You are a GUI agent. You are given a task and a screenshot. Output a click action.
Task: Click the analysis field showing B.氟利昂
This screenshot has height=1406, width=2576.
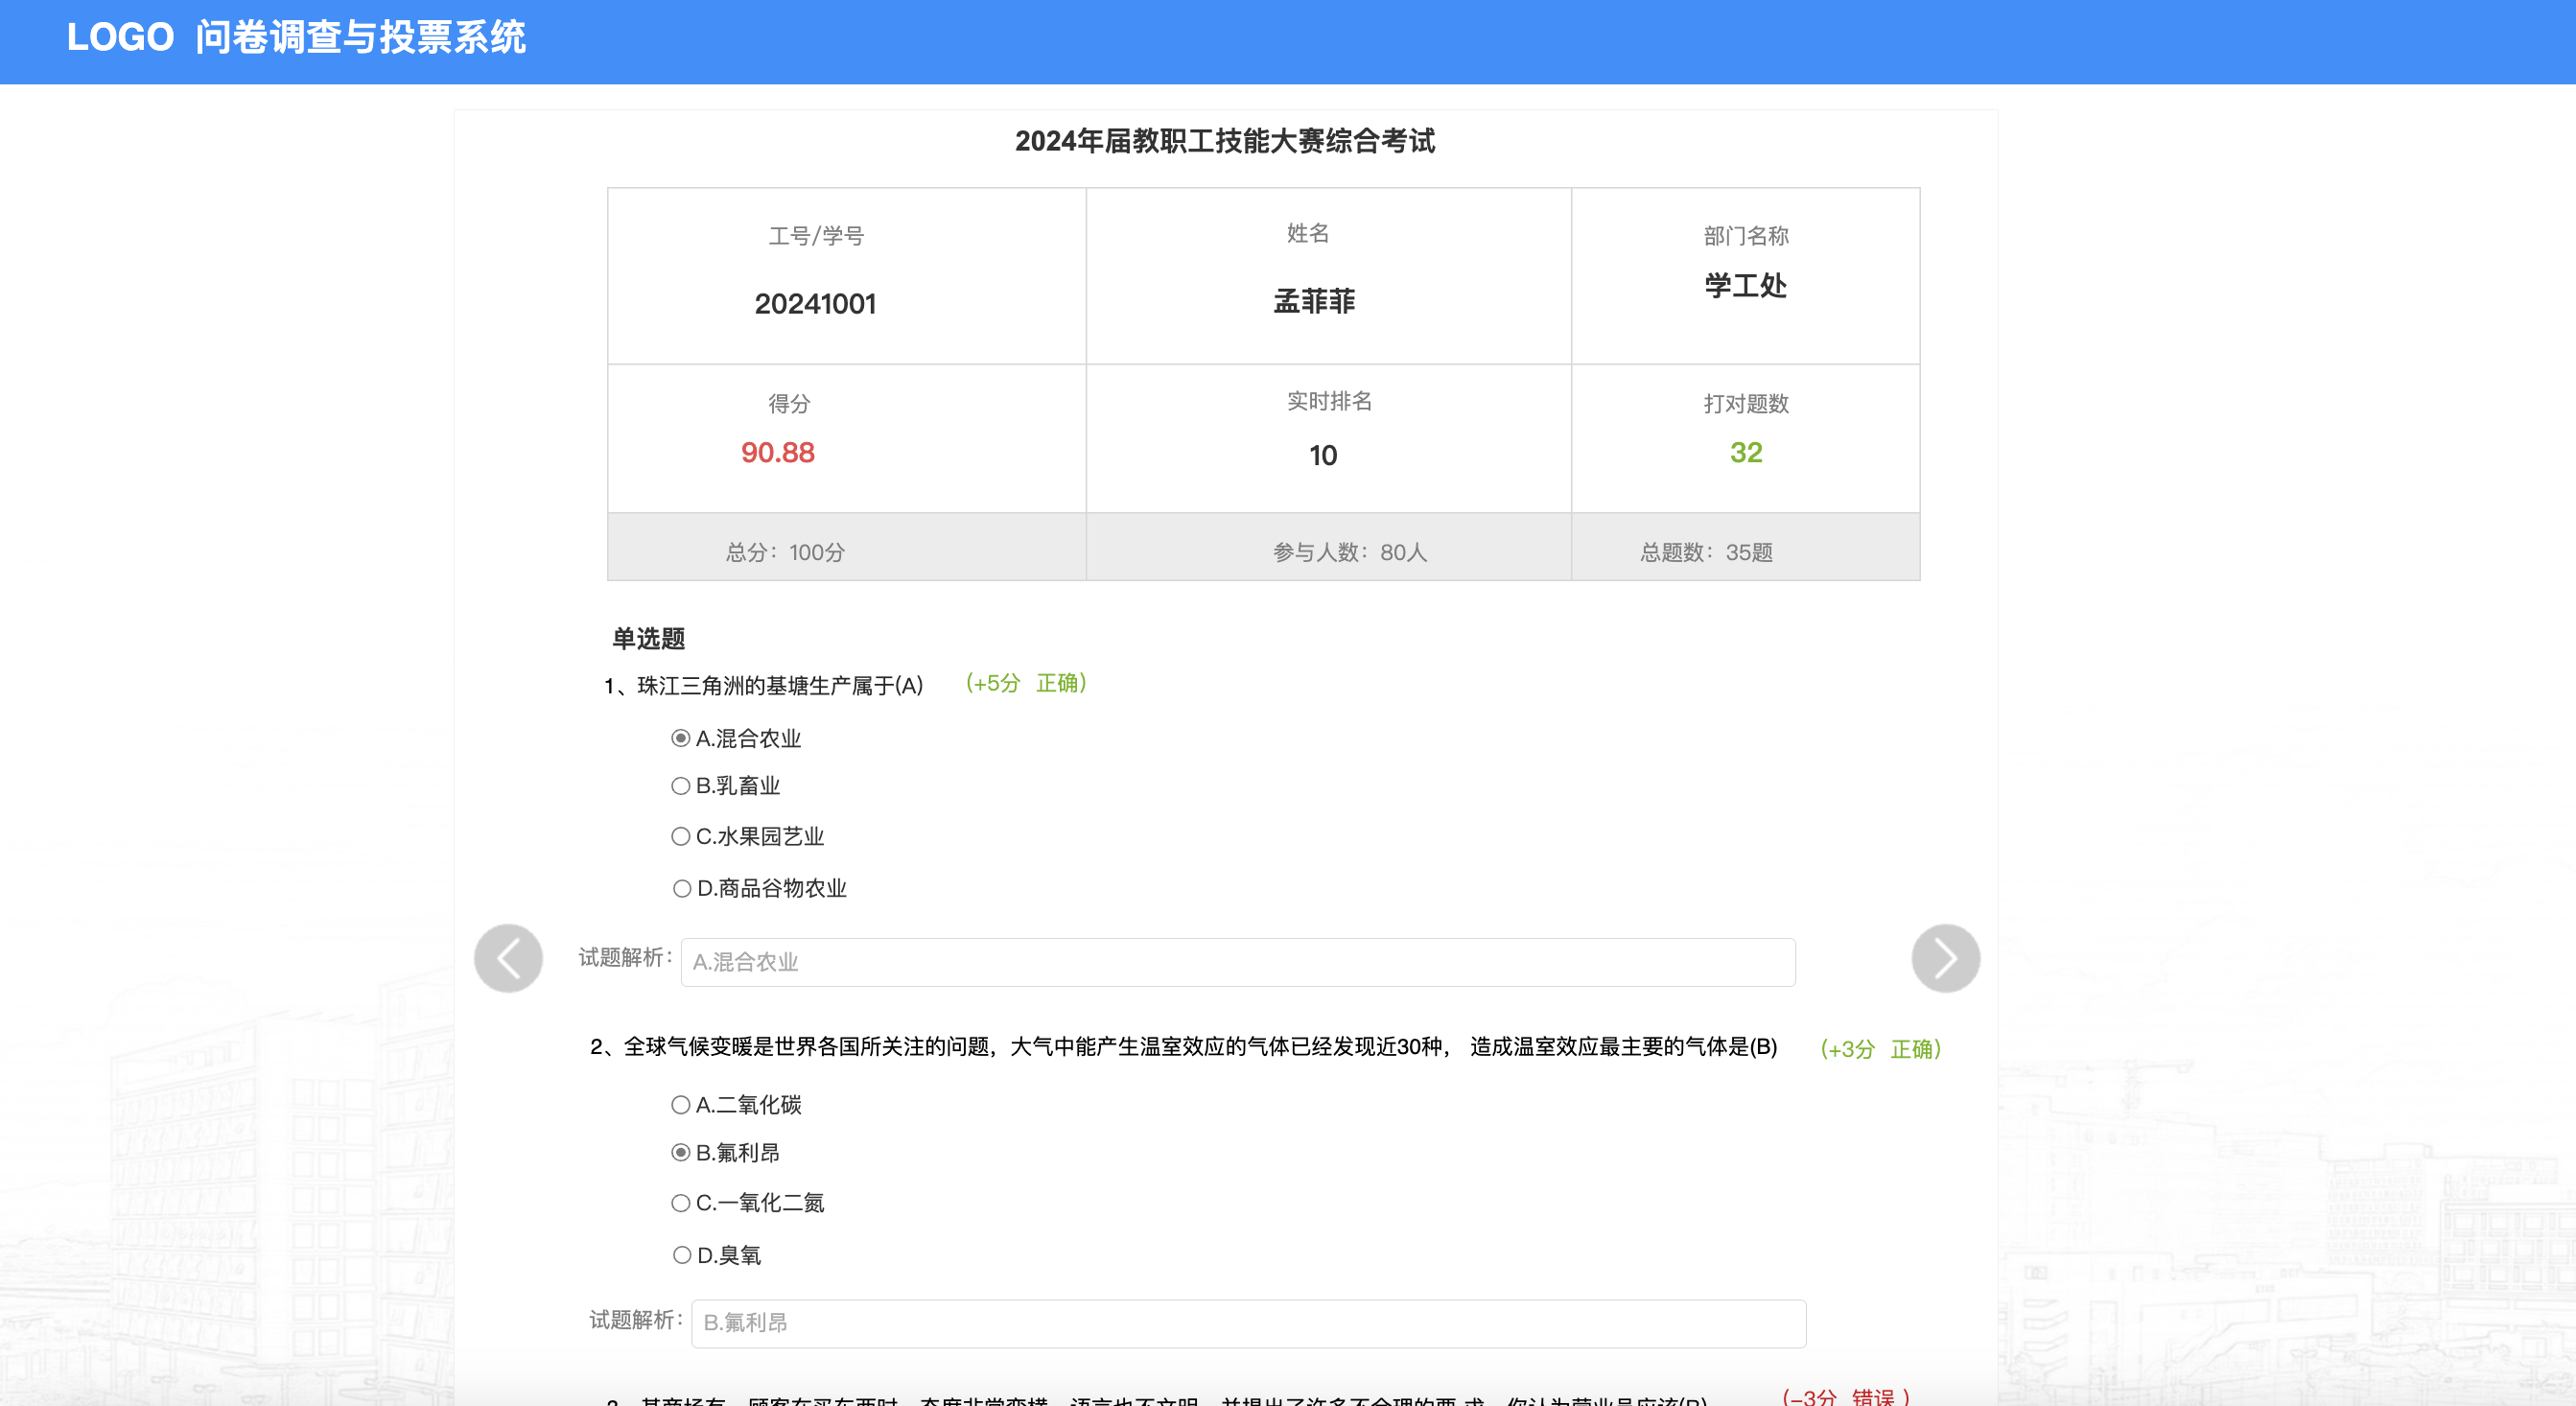click(1247, 1322)
